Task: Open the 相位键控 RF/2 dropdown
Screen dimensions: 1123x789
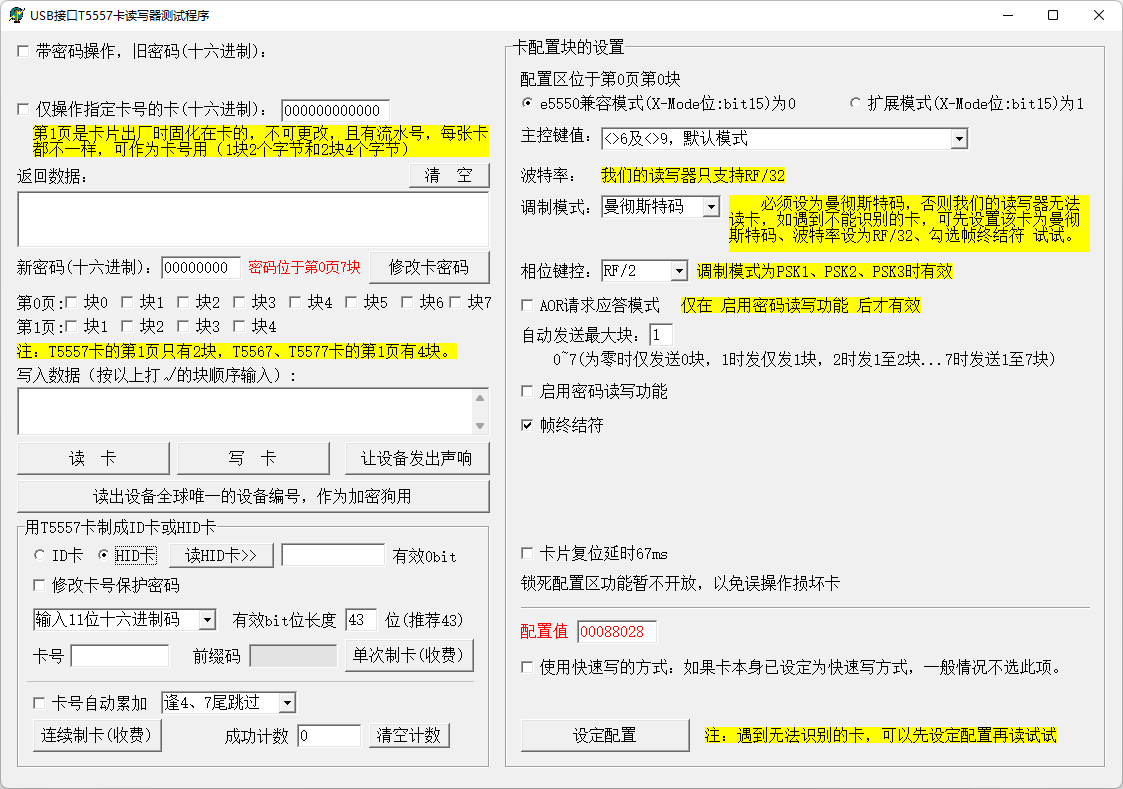Action: click(x=679, y=271)
